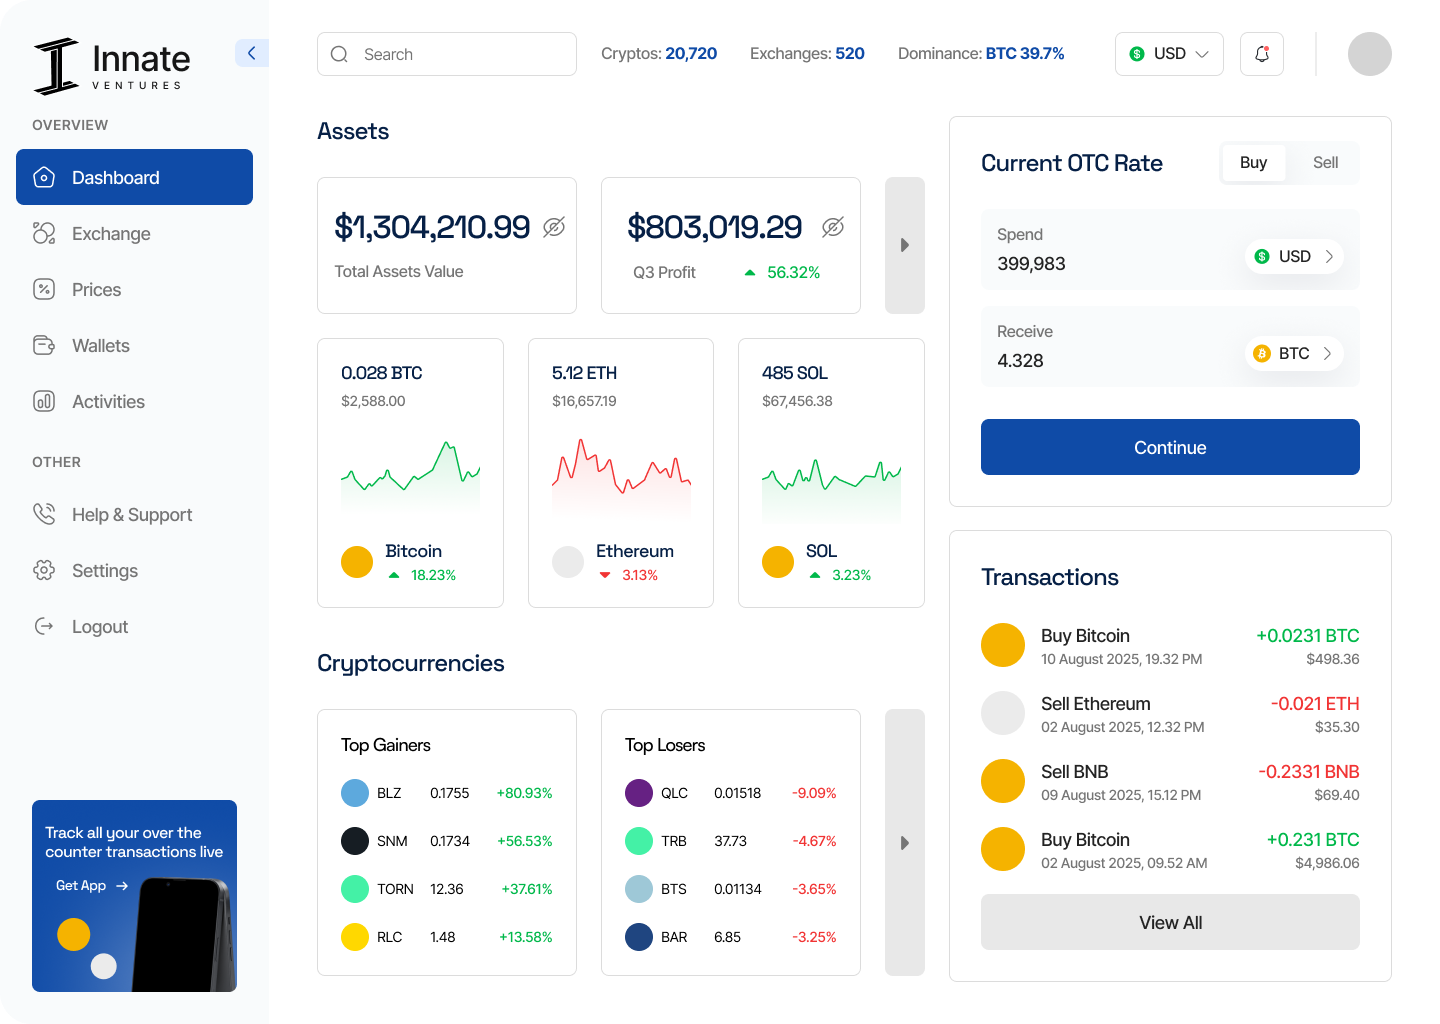The width and height of the screenshot is (1440, 1024).
Task: Open Help & Support
Action: click(x=131, y=515)
